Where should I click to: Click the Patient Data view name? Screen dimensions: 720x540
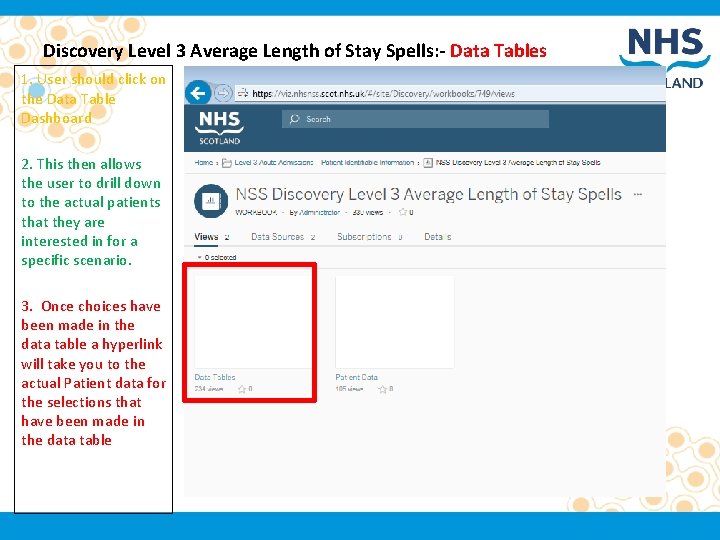coord(357,377)
